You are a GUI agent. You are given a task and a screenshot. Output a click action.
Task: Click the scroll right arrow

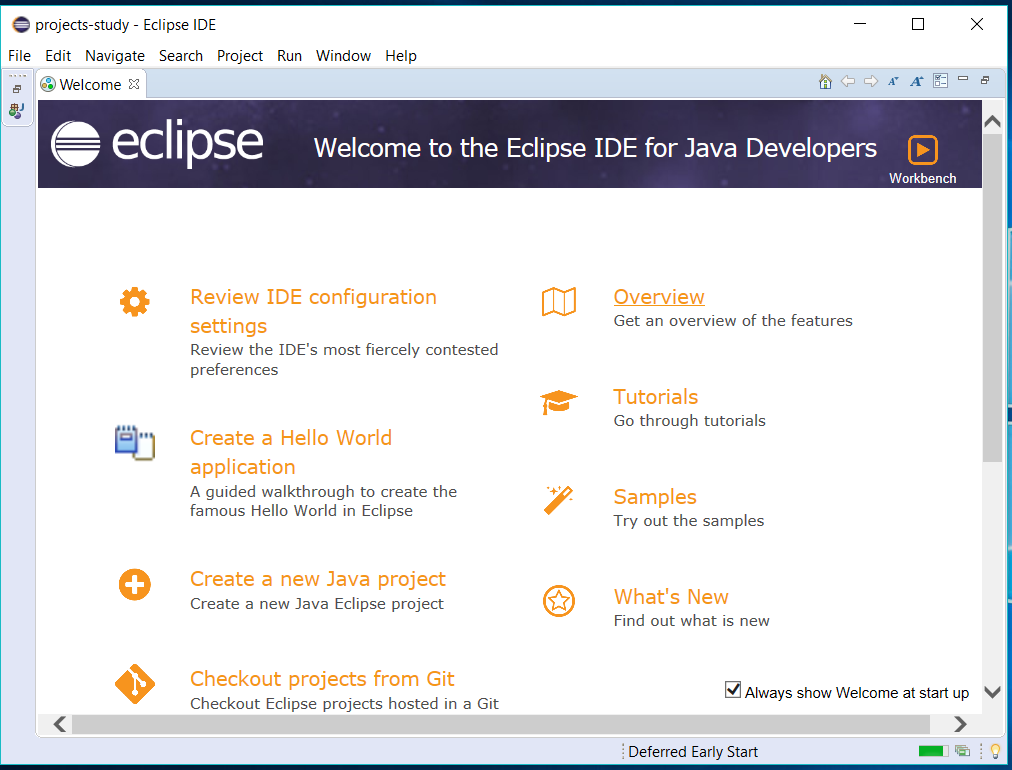click(x=960, y=724)
